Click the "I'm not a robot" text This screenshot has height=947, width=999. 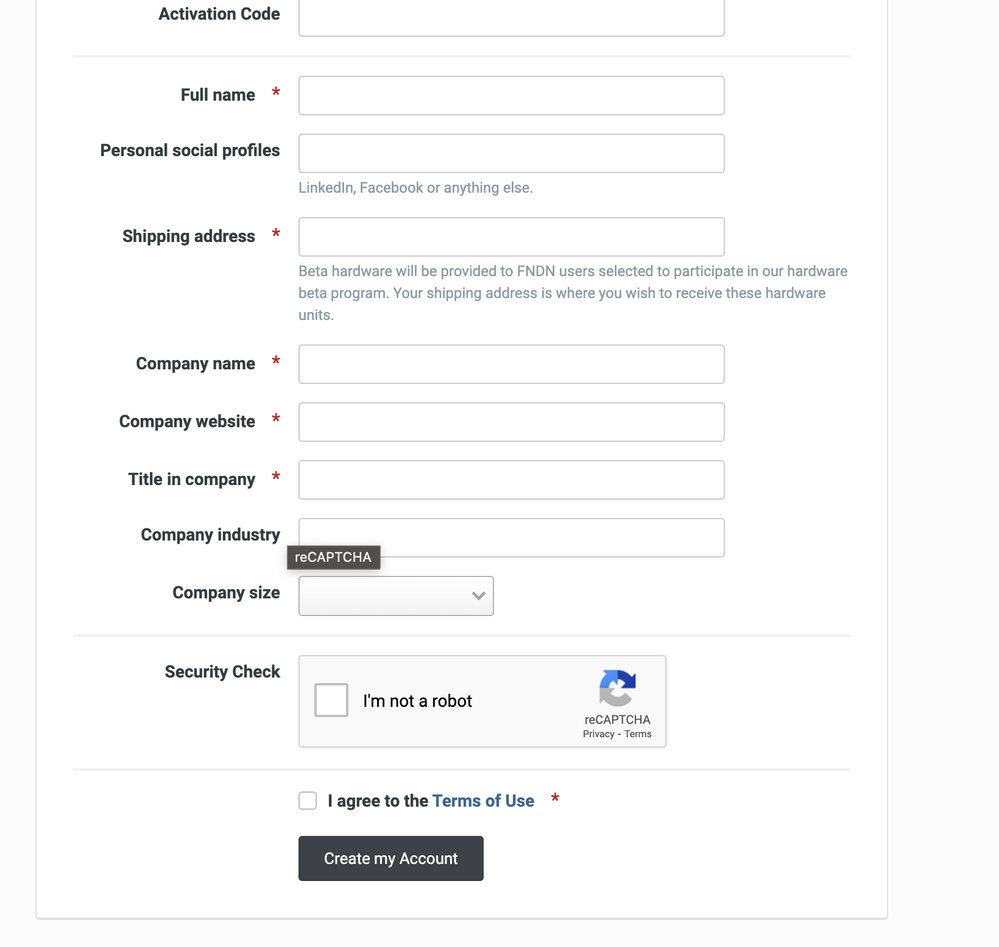click(417, 701)
